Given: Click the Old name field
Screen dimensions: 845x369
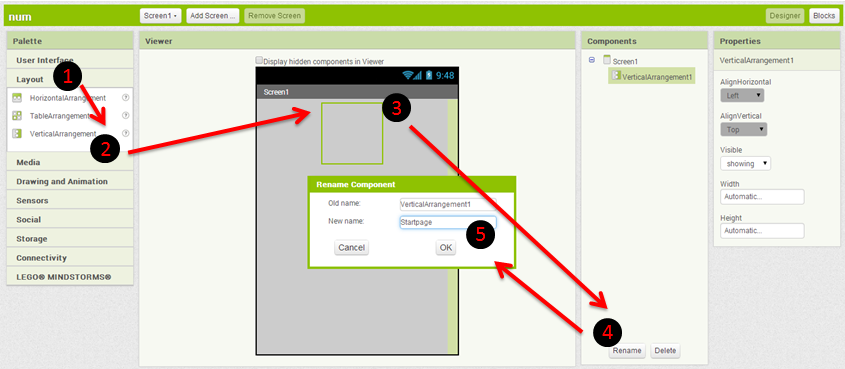Looking at the screenshot, I should (448, 205).
